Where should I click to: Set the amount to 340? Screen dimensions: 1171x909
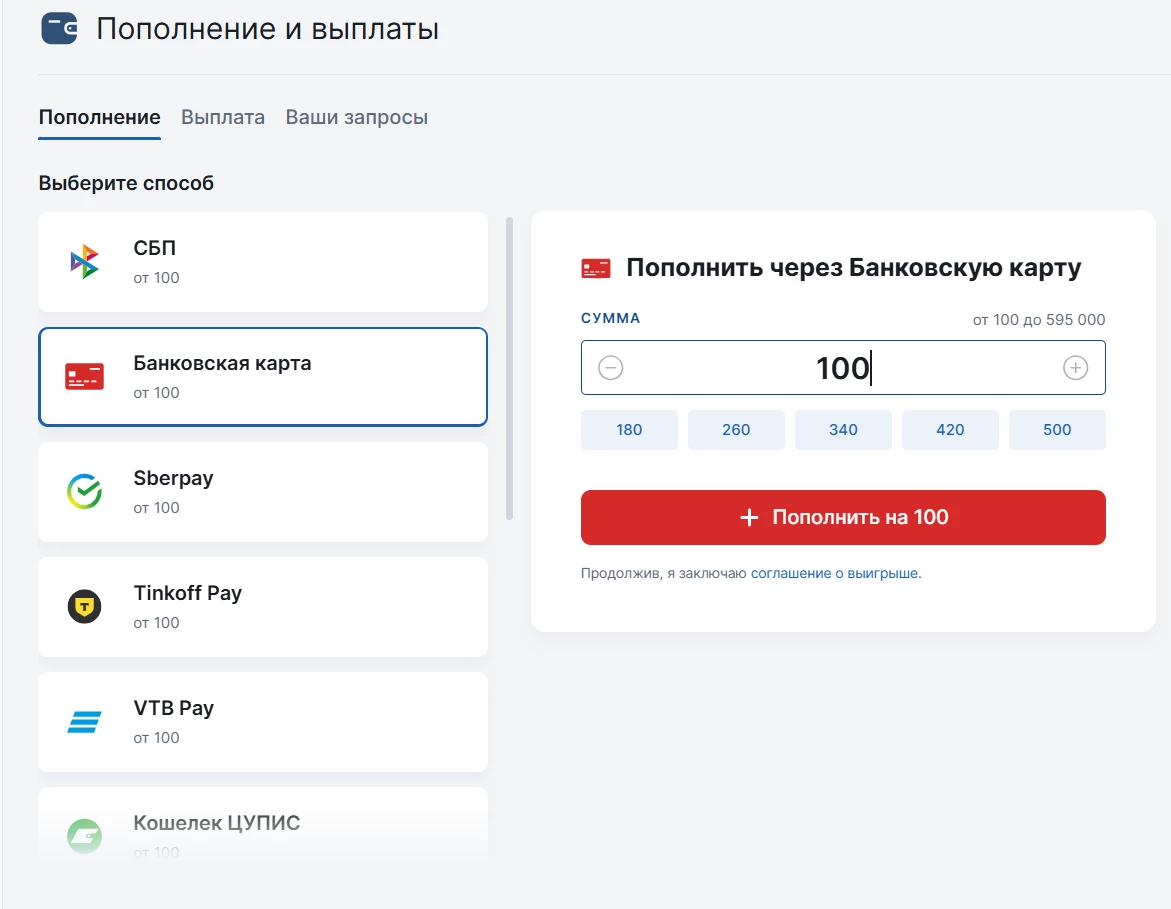[x=843, y=429]
